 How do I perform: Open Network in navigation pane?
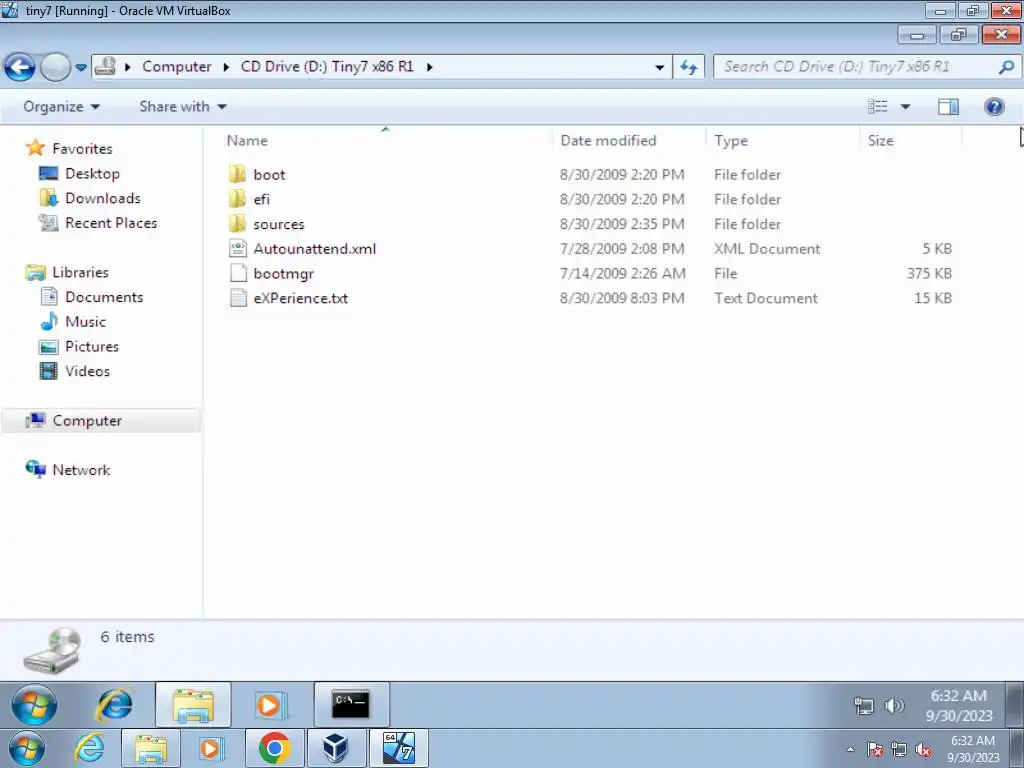[x=82, y=470]
